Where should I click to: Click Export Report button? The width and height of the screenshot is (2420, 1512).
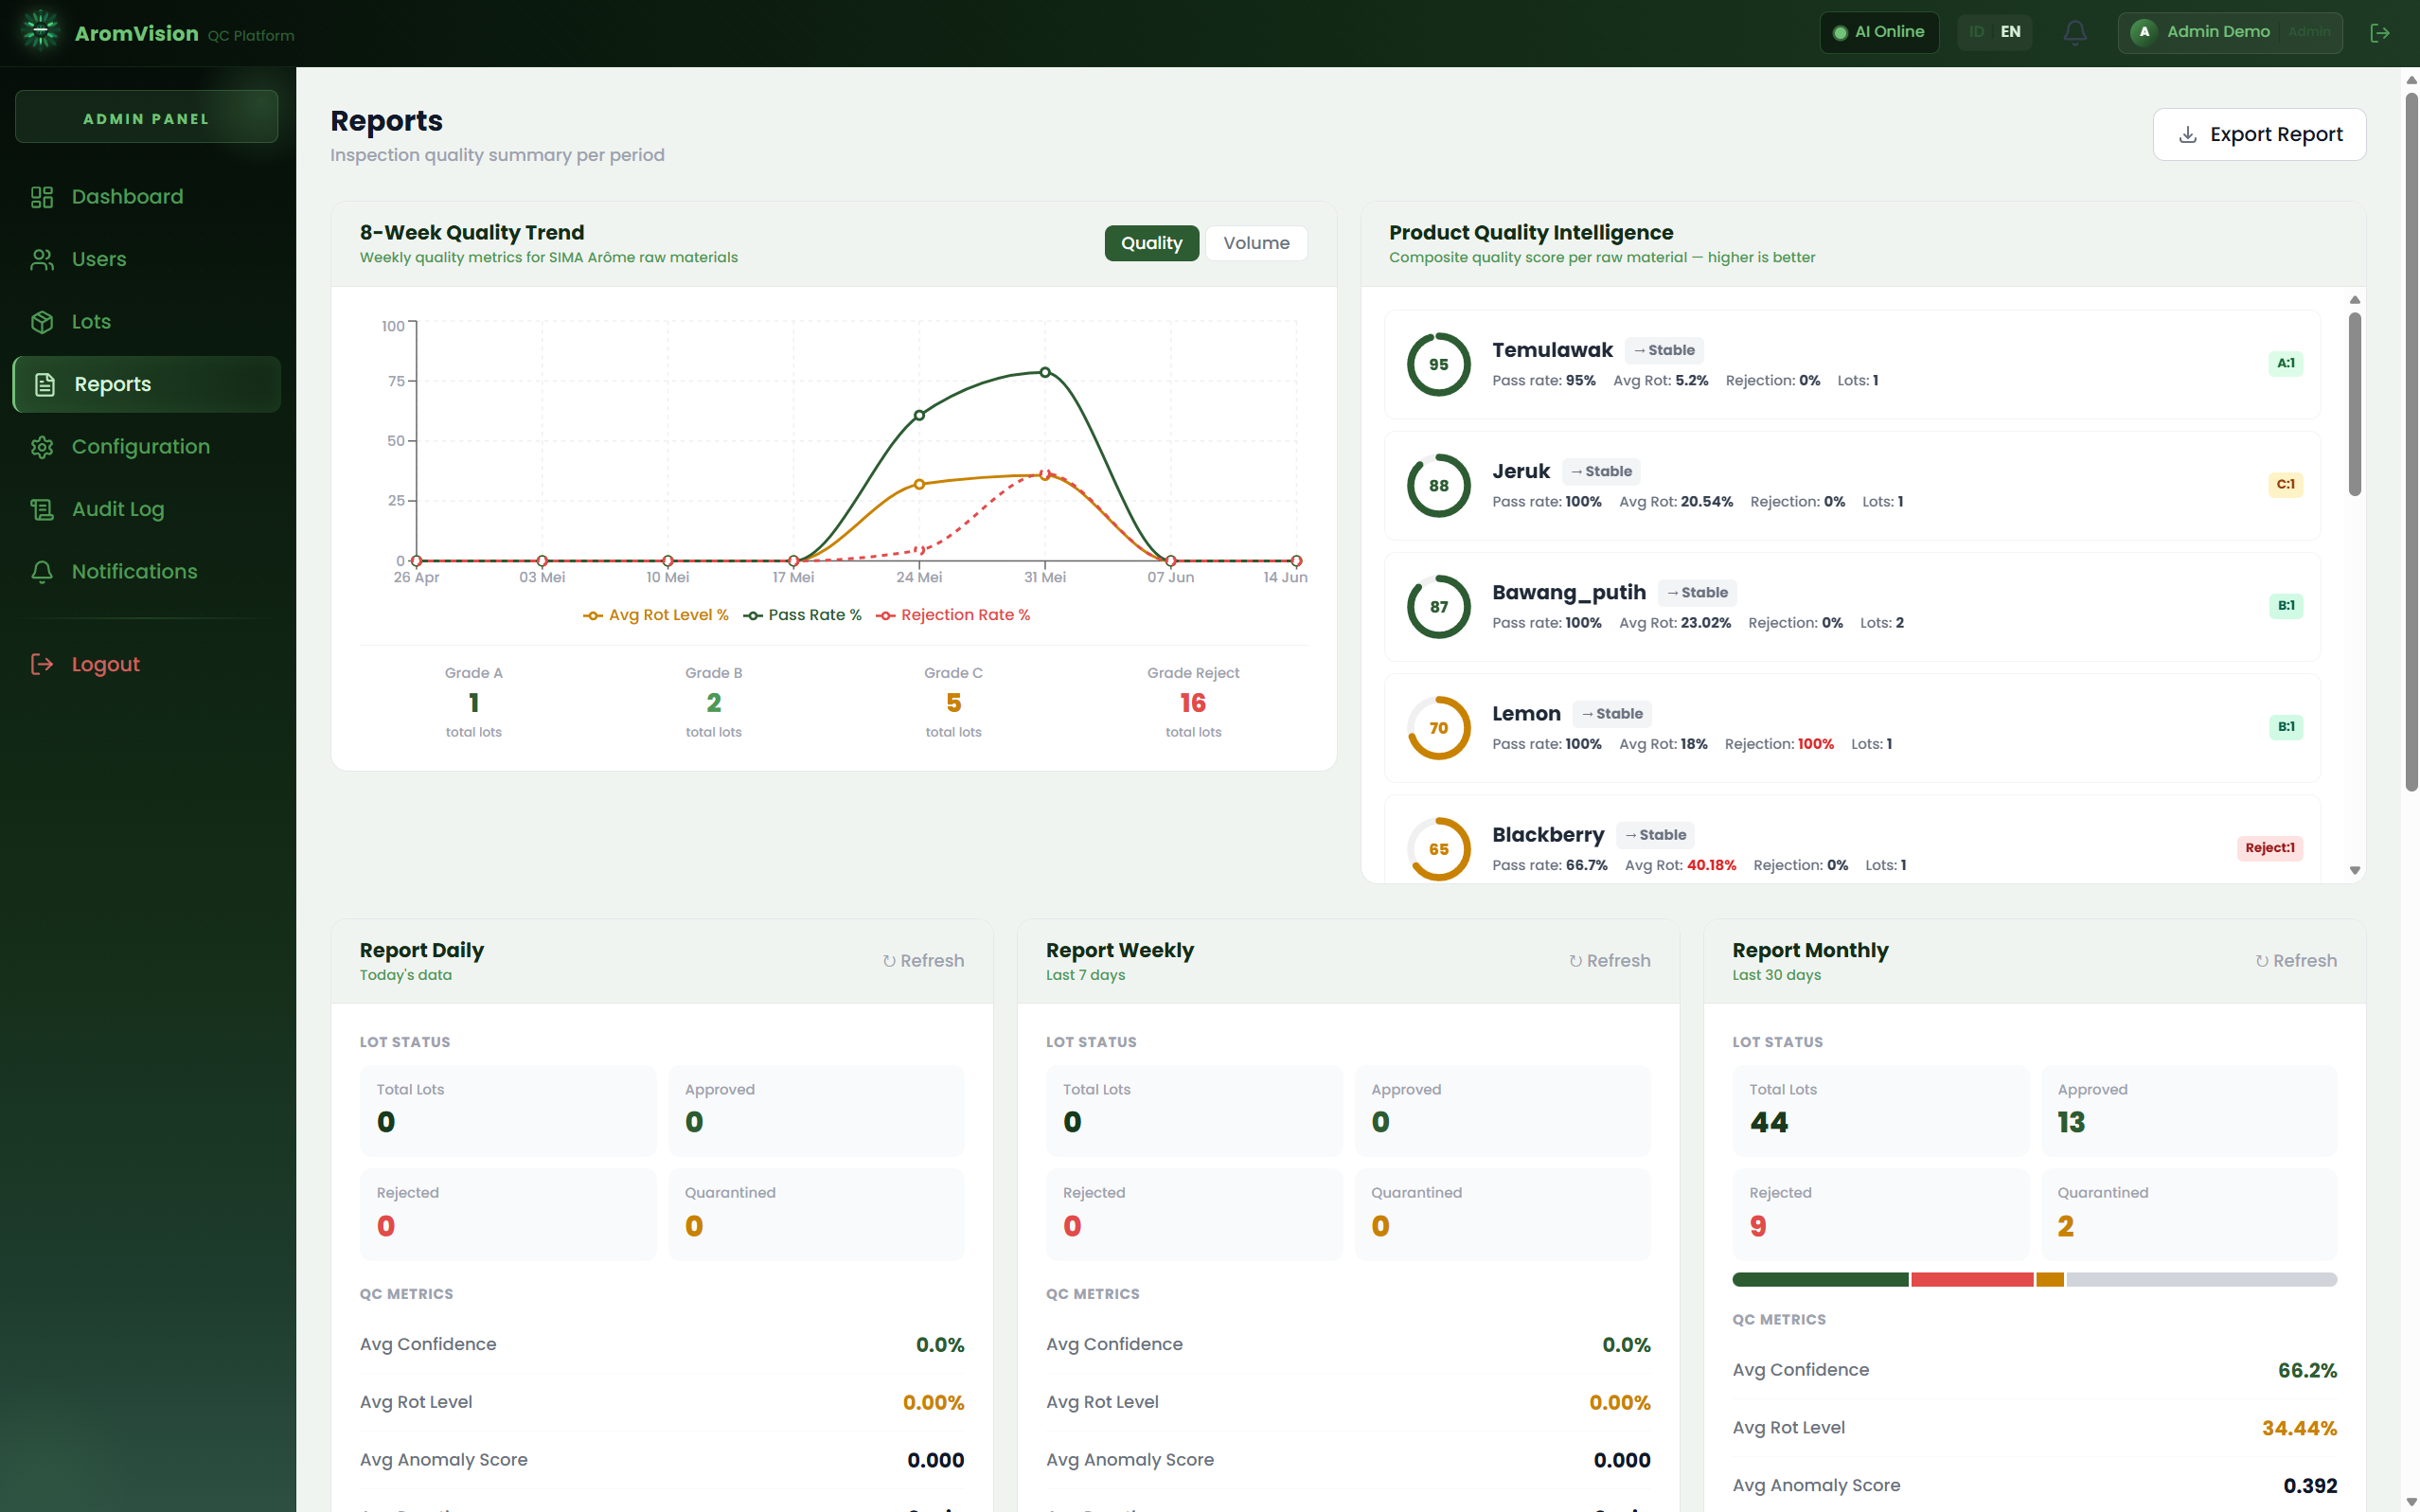pos(2259,134)
